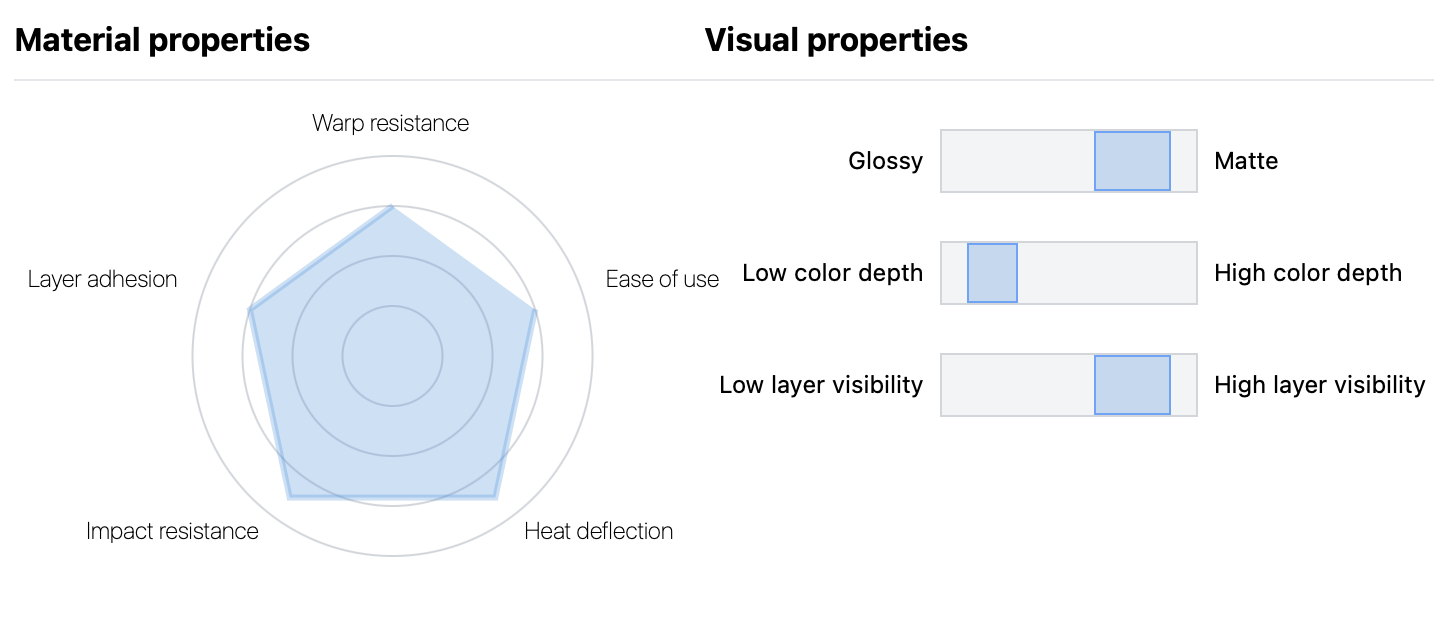Click the Glossy label
Viewport: 1444px width, 626px height.
(885, 161)
